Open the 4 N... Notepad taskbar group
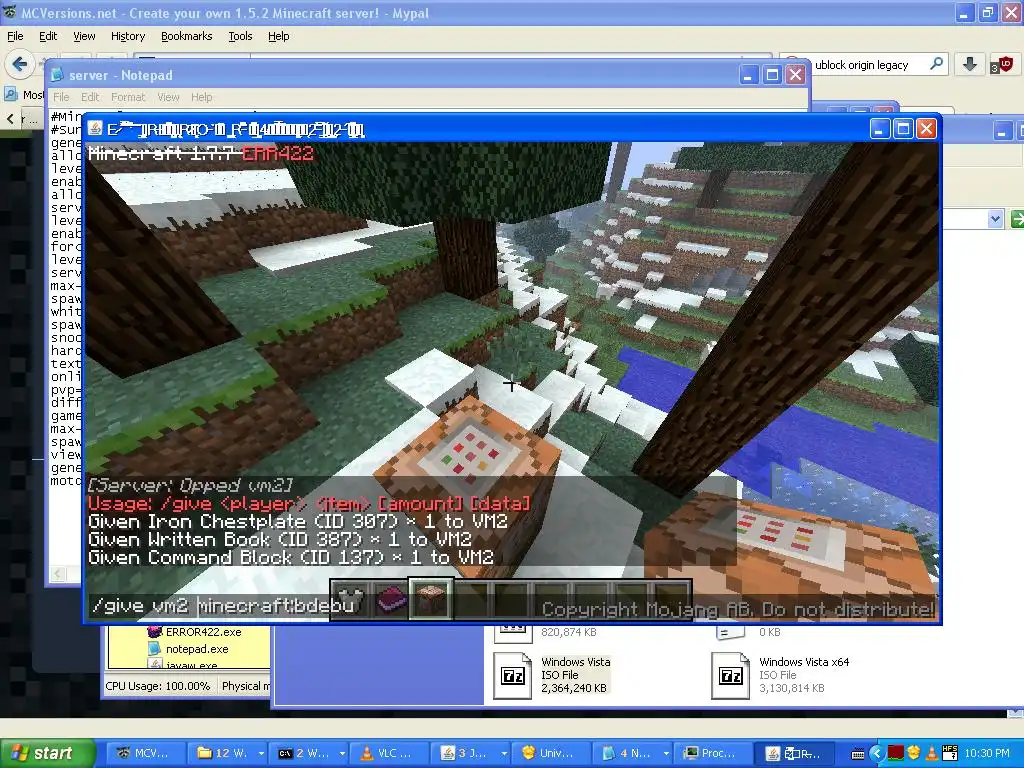Image resolution: width=1024 pixels, height=768 pixels. pyautogui.click(x=632, y=753)
